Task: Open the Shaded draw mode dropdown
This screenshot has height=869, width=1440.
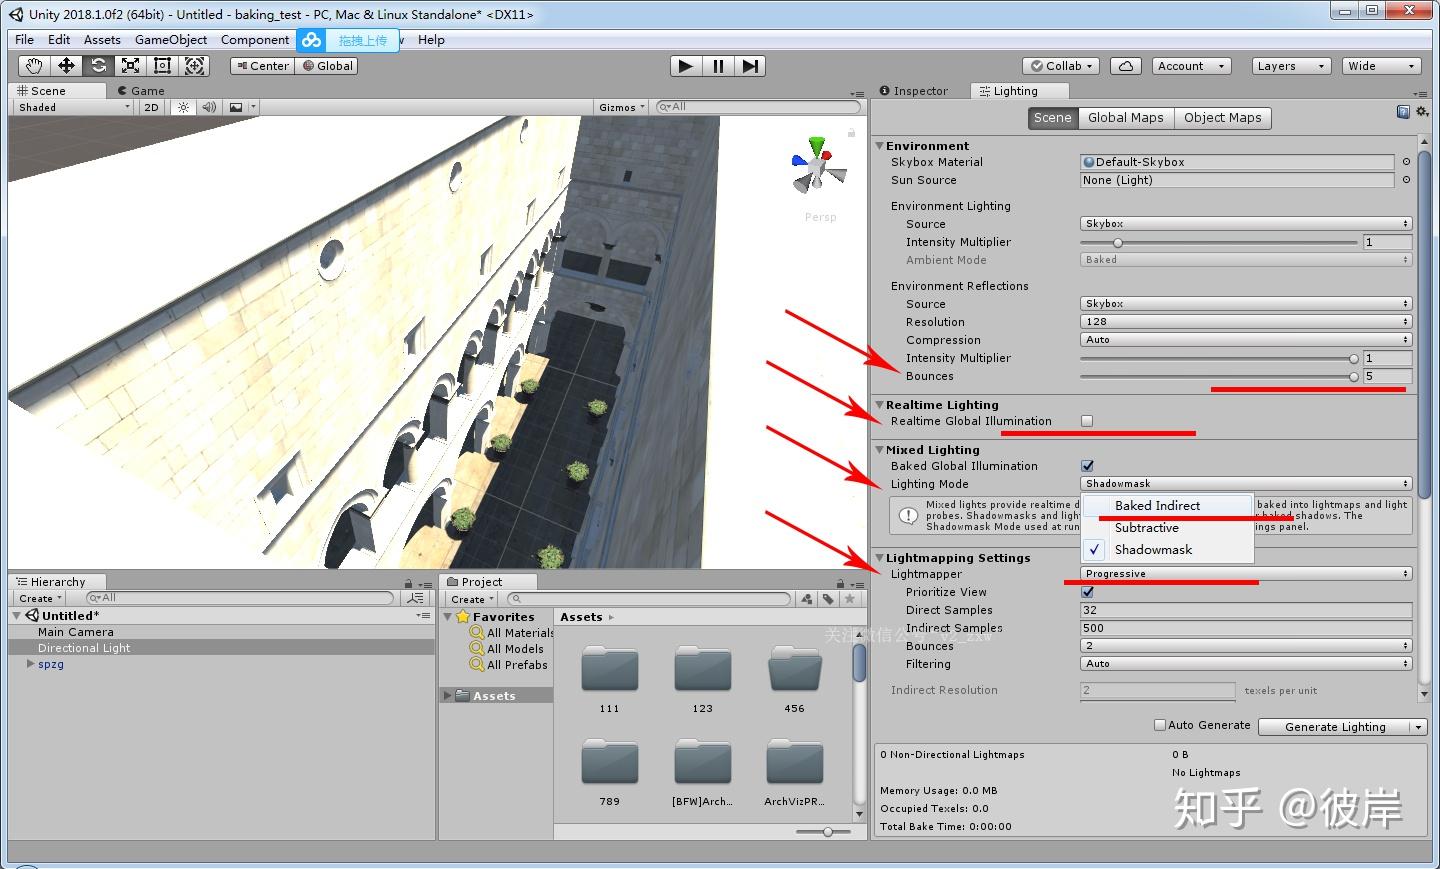Action: coord(73,107)
